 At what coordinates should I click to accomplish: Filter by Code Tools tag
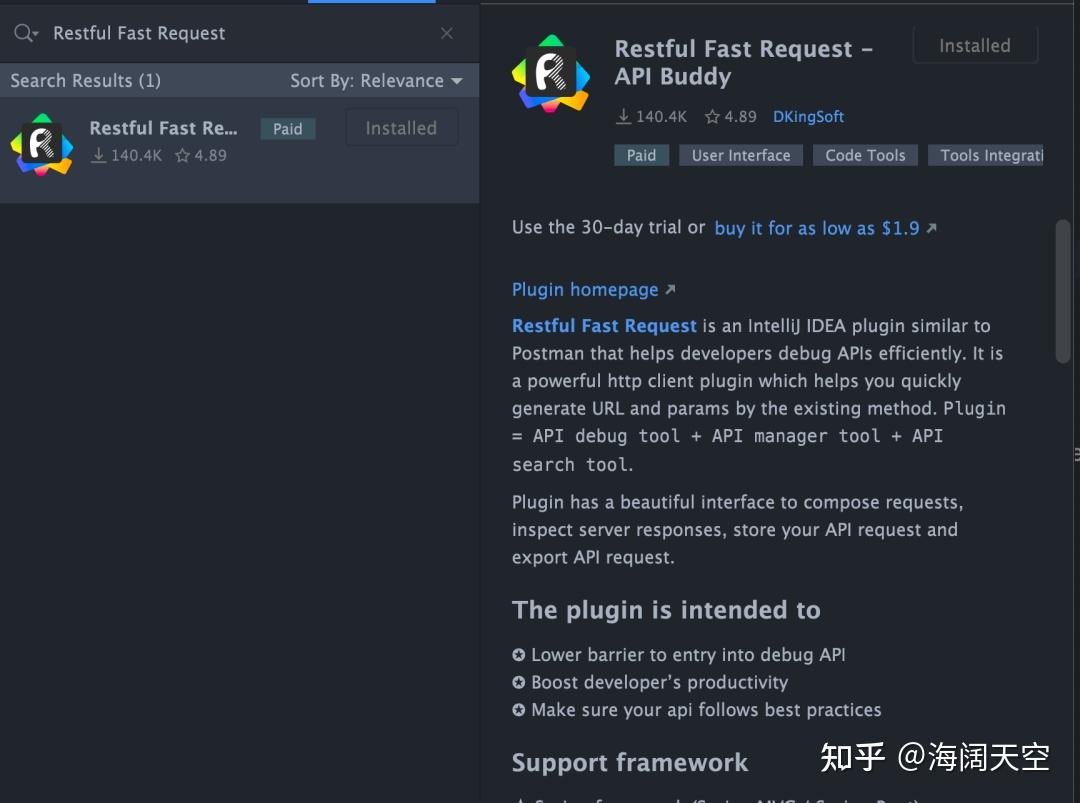[865, 156]
